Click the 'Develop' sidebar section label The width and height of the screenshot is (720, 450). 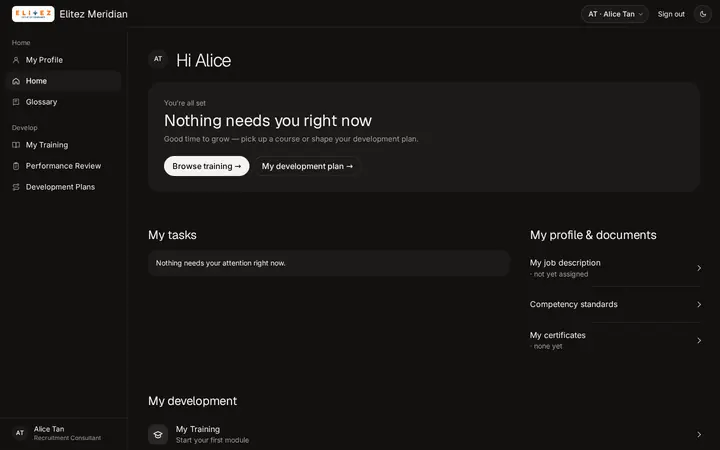click(24, 128)
